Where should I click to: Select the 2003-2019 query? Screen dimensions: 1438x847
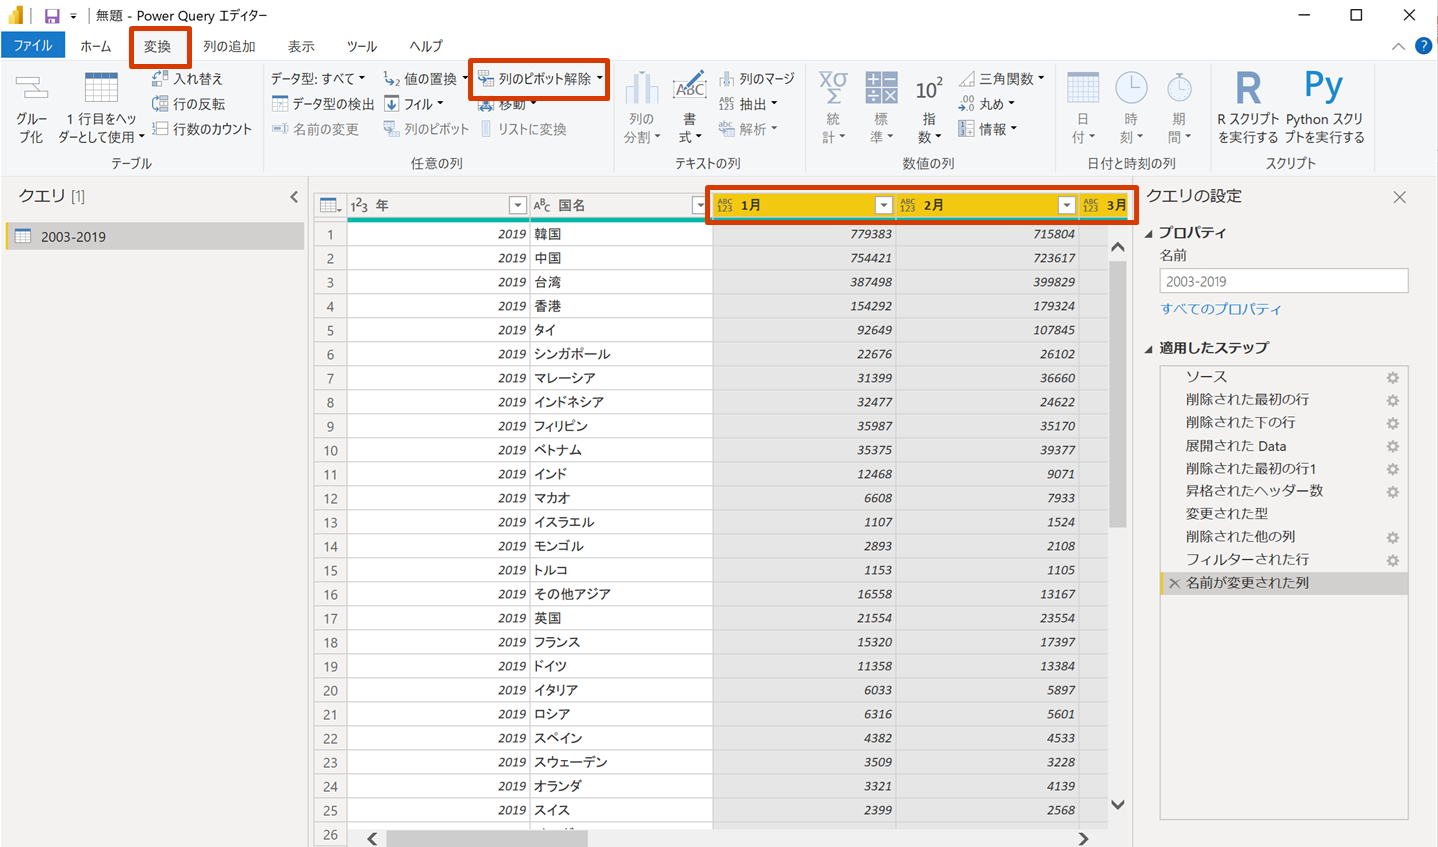(155, 236)
